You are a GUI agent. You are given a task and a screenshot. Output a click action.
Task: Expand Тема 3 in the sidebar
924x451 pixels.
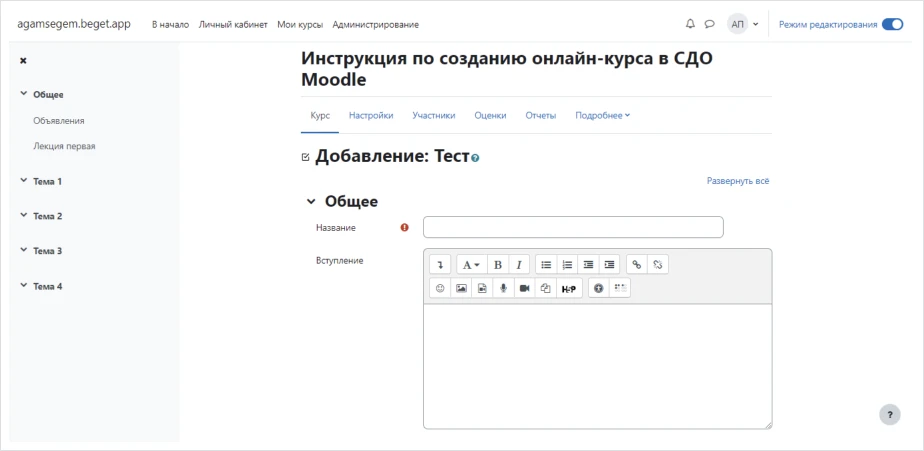[24, 251]
